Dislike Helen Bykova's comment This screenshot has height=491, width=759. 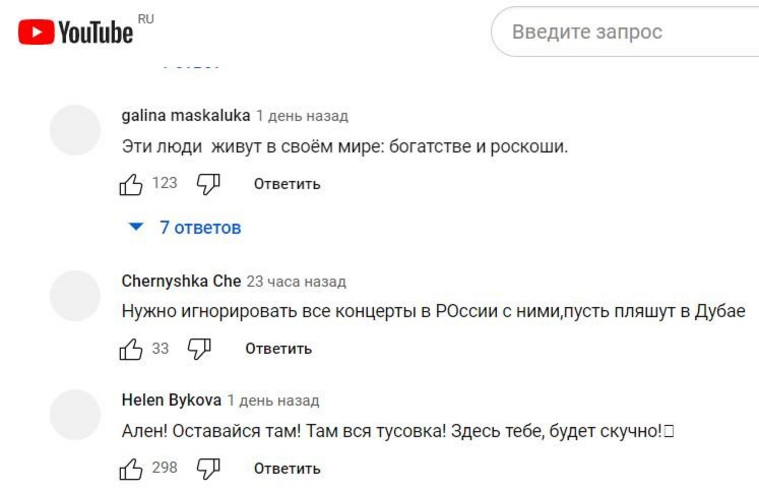click(x=208, y=468)
